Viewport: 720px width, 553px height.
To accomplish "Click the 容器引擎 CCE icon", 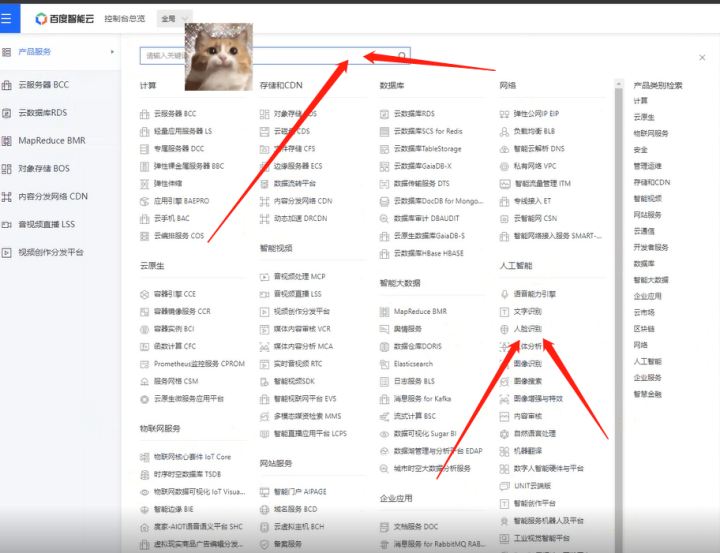I will tap(144, 294).
